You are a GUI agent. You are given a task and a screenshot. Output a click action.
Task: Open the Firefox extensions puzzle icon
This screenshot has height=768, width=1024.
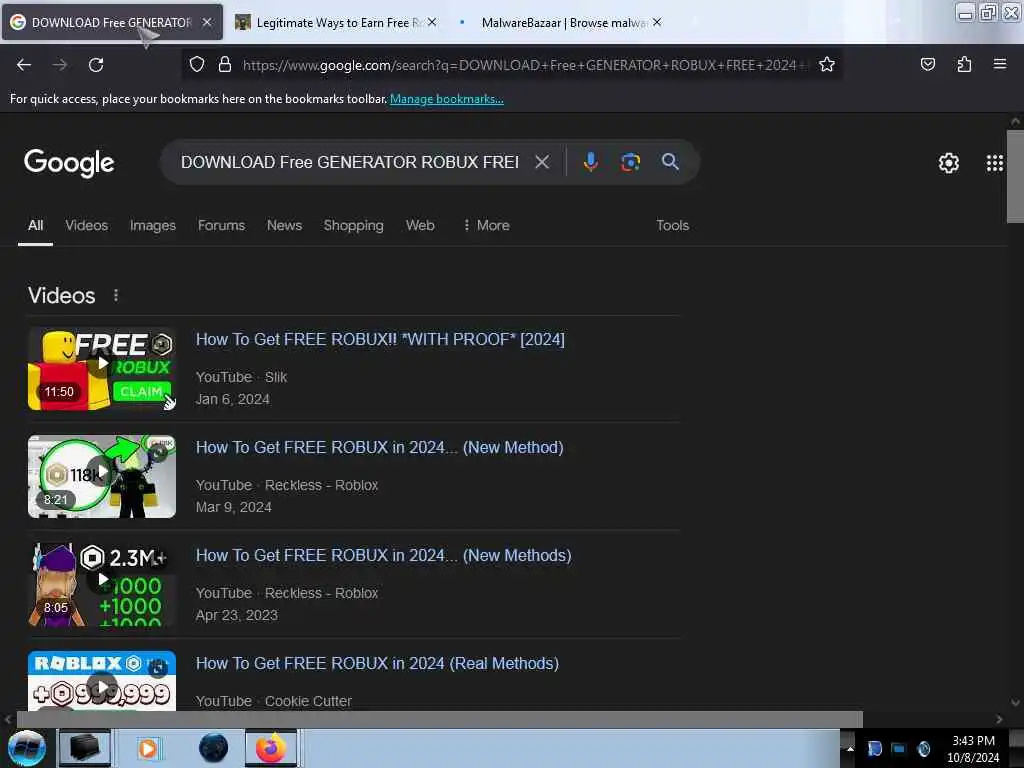pos(964,64)
